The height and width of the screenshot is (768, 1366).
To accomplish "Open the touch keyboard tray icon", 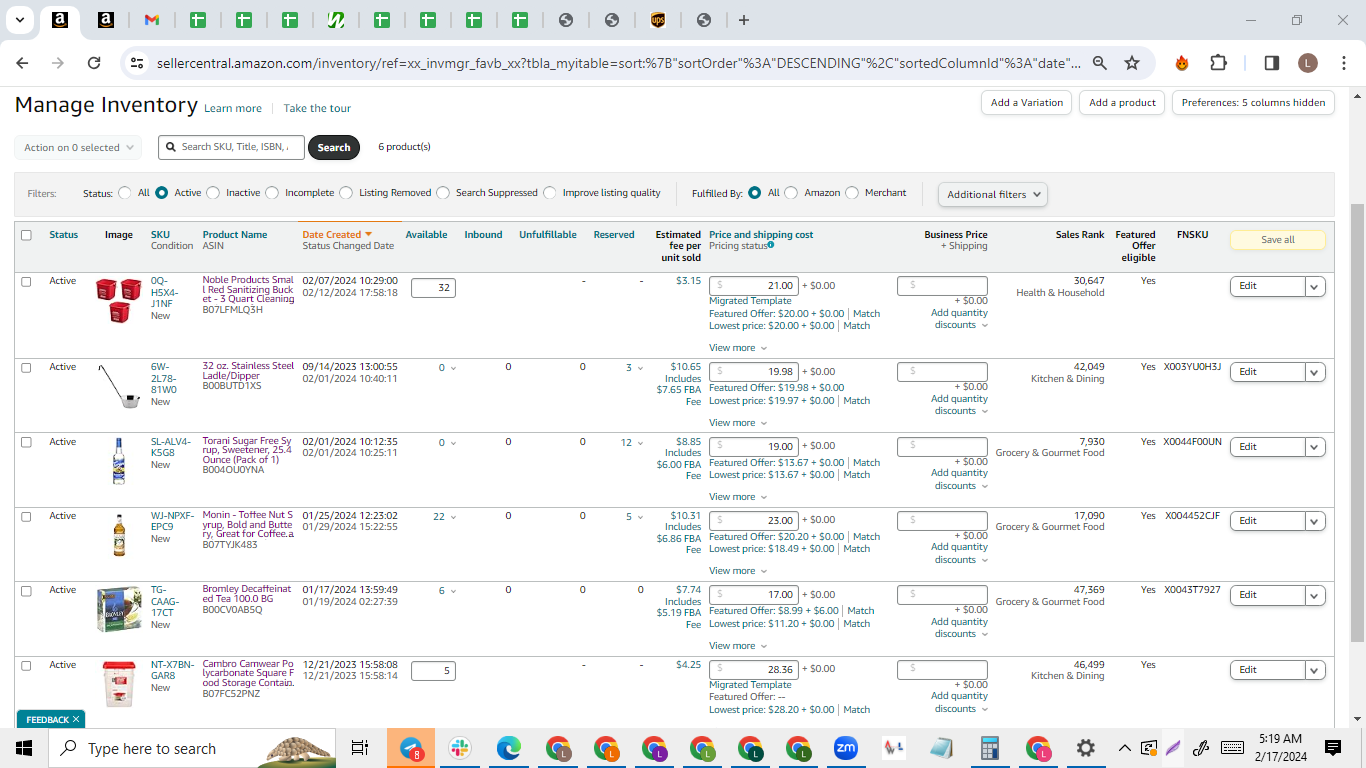I will (1232, 748).
